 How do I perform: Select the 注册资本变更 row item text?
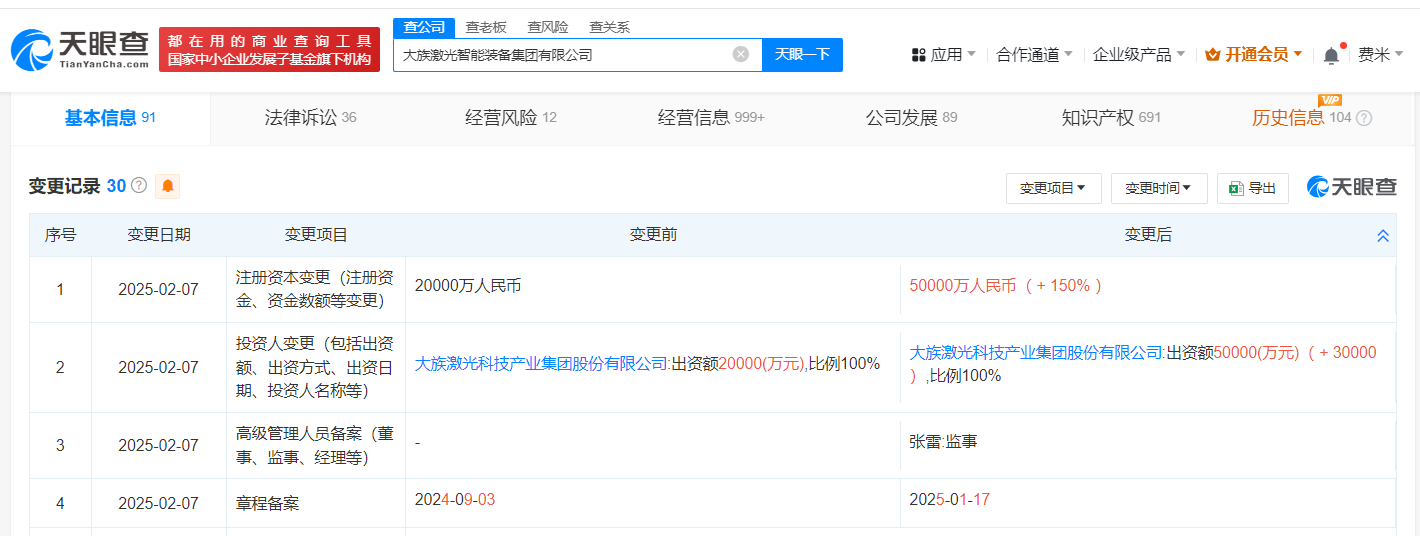315,287
